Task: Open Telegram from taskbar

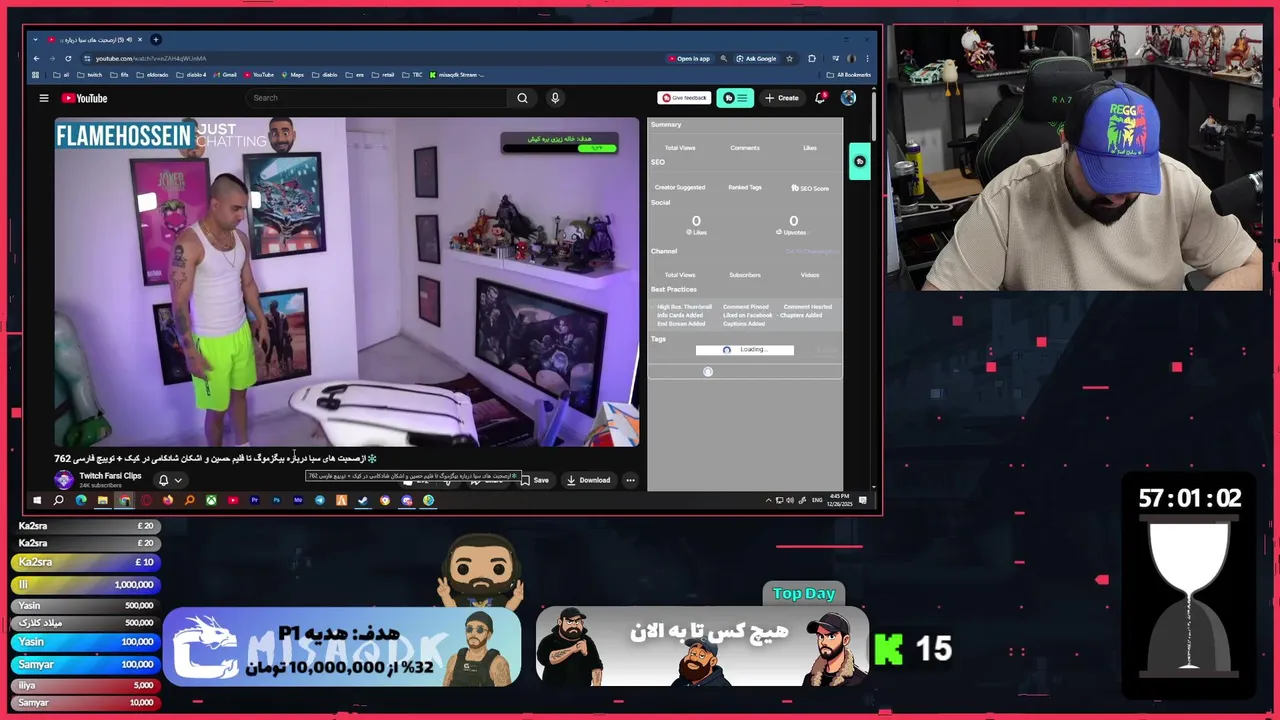Action: [x=320, y=500]
